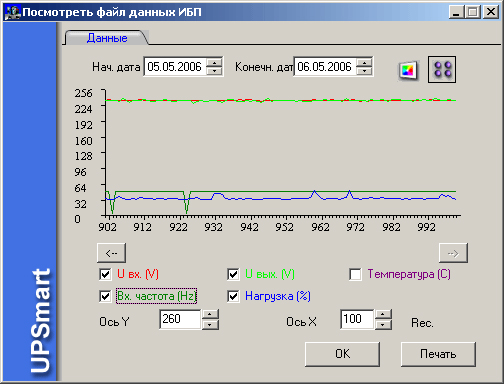Toggle the U вх. (V) checkbox

105,274
